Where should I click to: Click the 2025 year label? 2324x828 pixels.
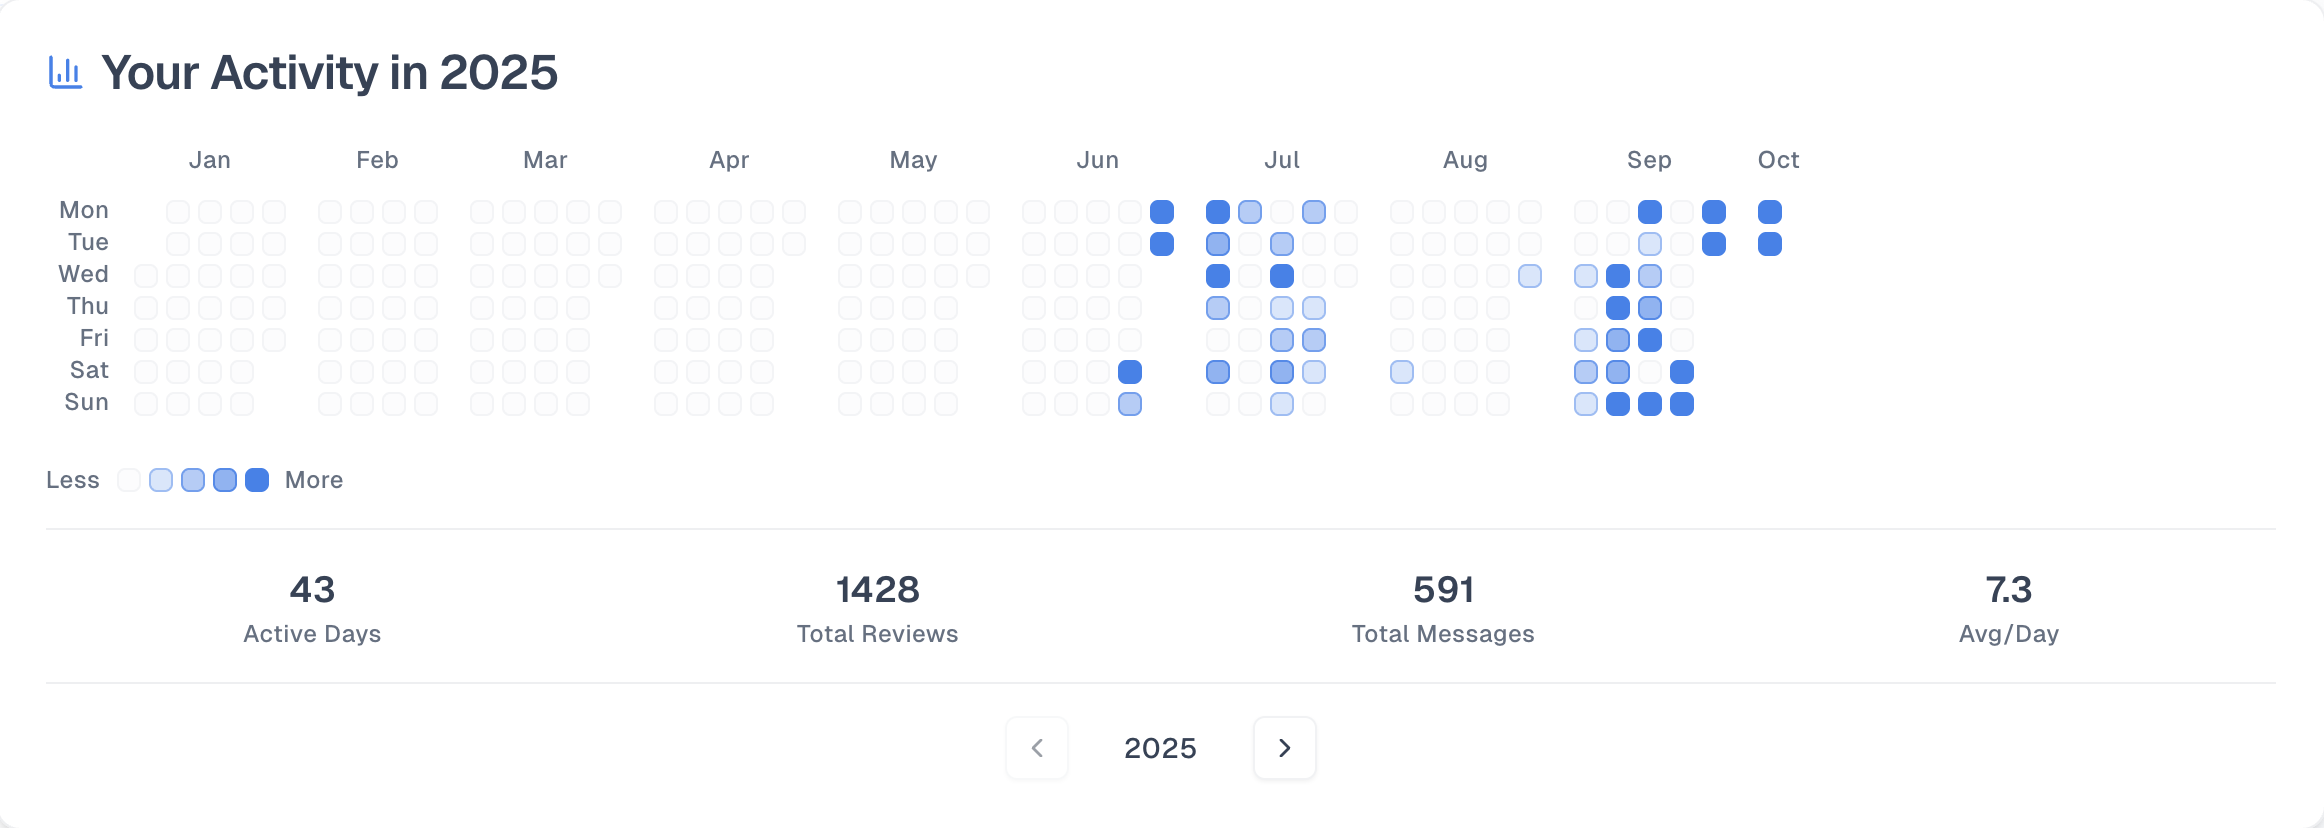(x=1160, y=748)
